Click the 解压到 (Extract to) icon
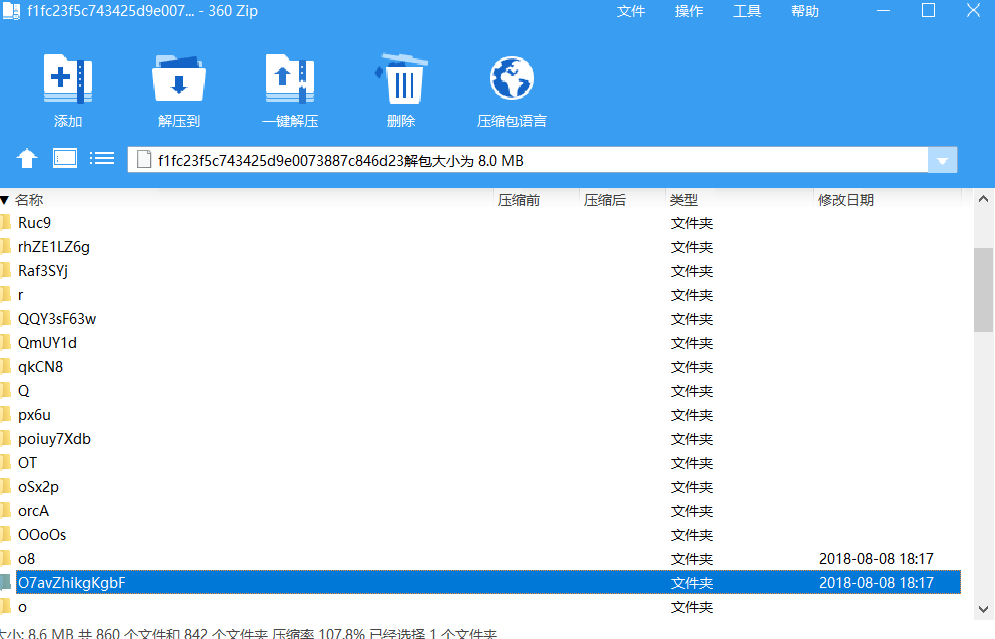 coord(179,79)
